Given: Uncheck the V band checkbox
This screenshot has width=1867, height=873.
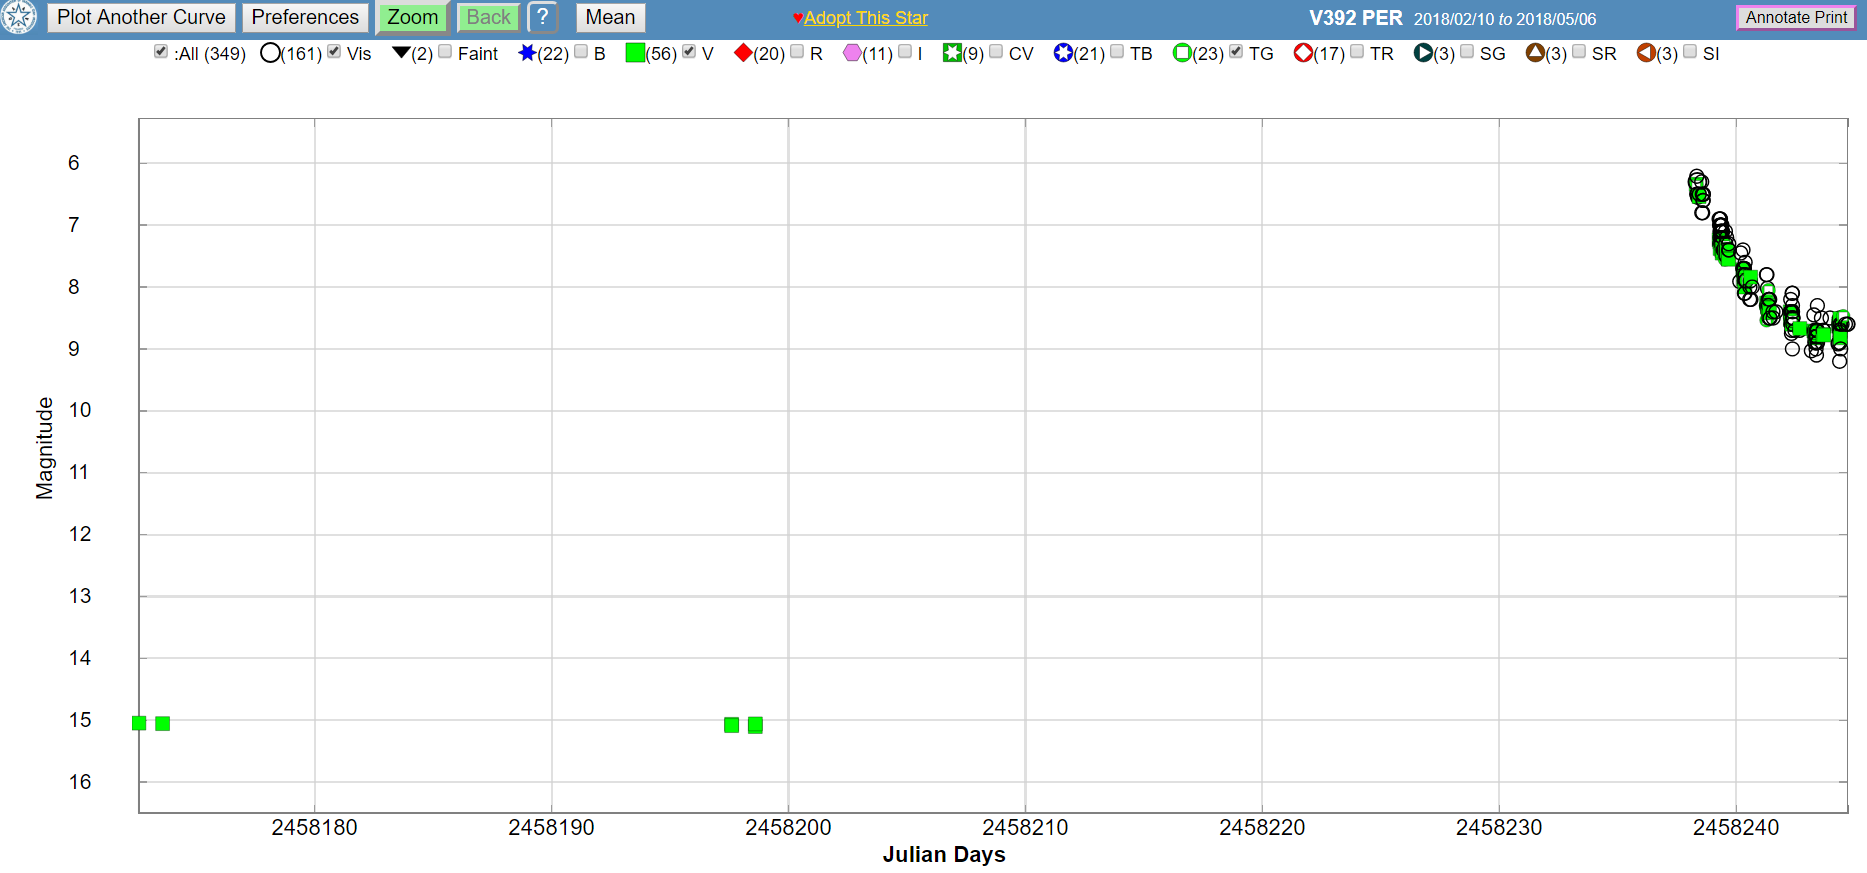Looking at the screenshot, I should coord(689,51).
